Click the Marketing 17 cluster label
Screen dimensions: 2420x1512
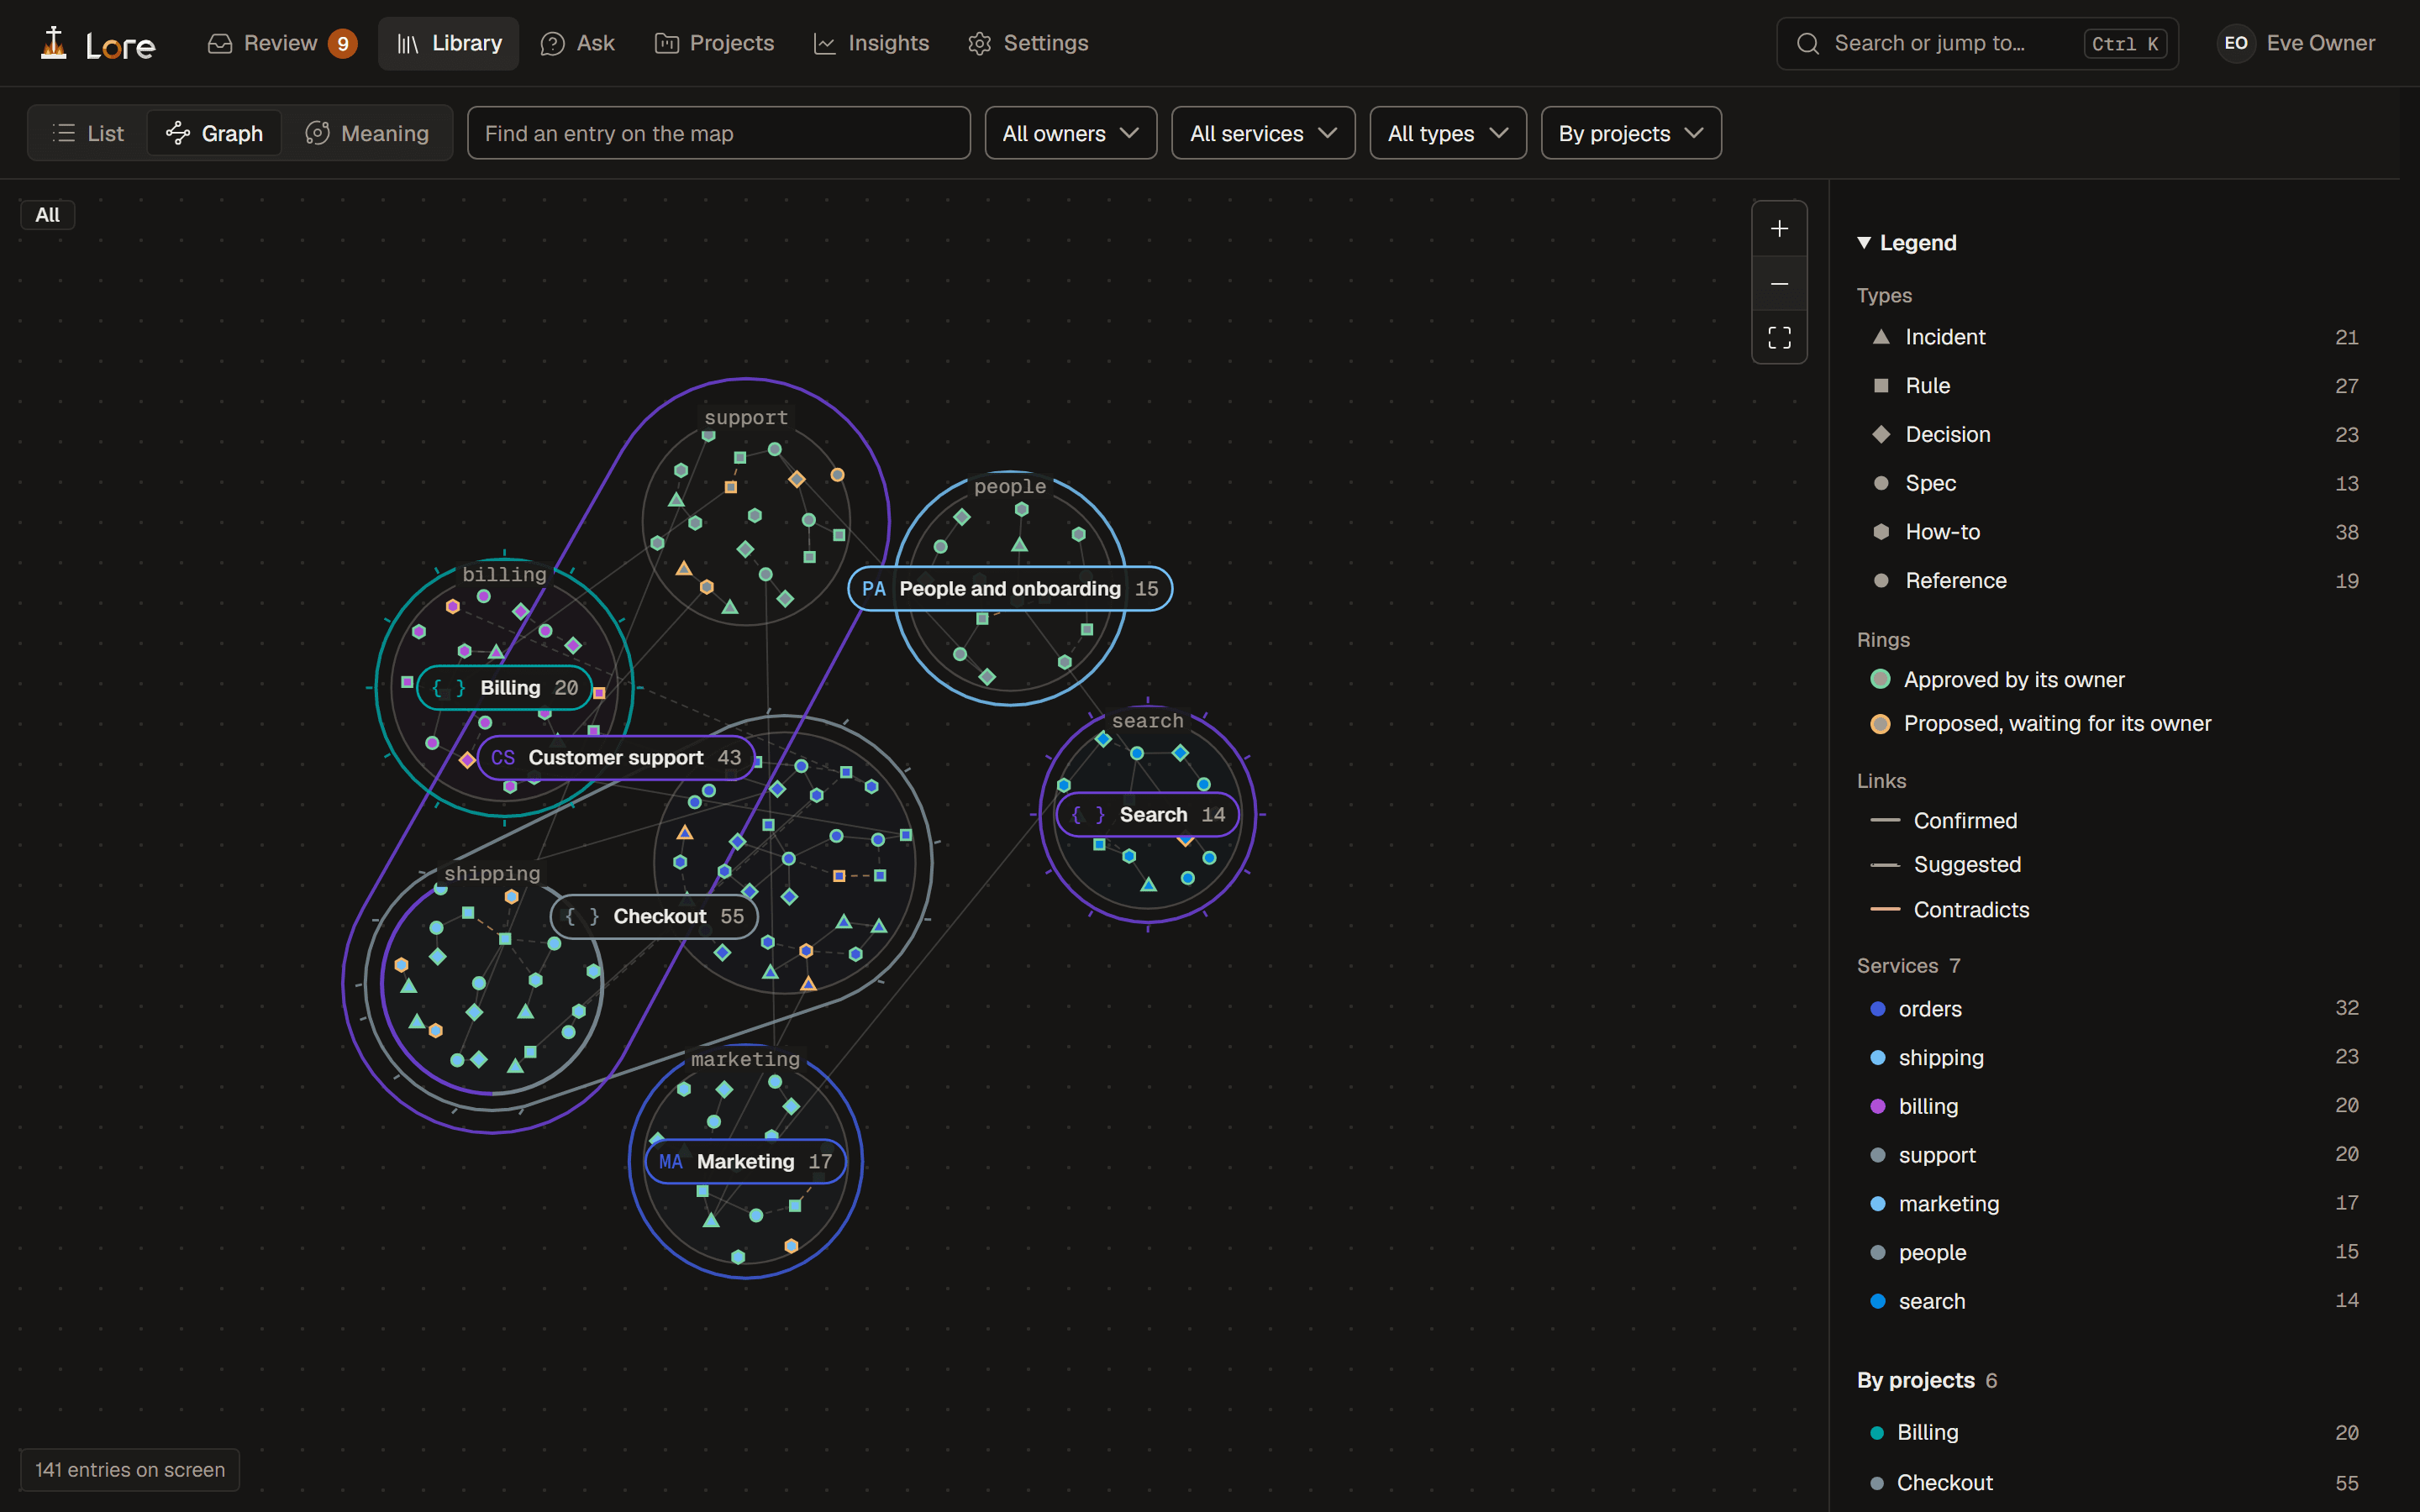pyautogui.click(x=745, y=1162)
